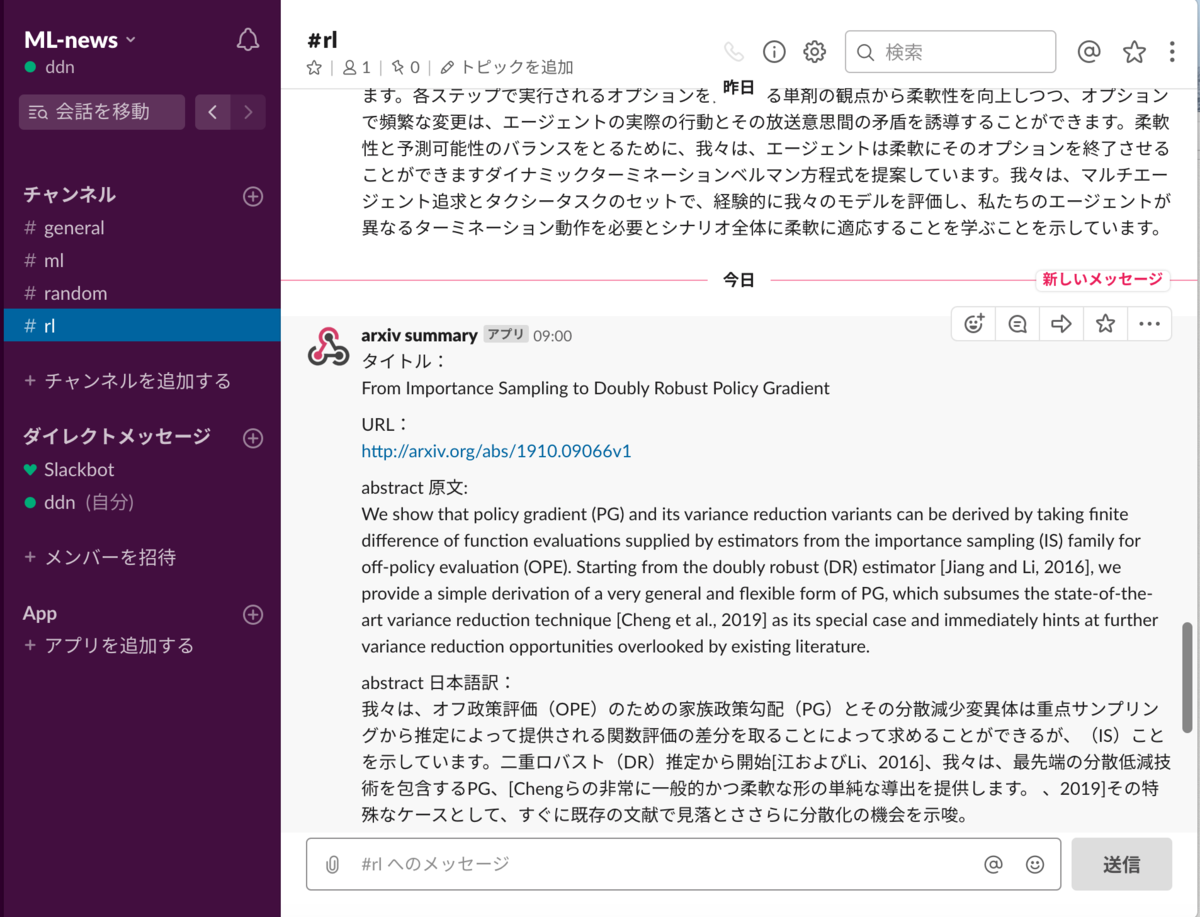Forward the arxiv summary message
Image resolution: width=1200 pixels, height=917 pixels.
pyautogui.click(x=1060, y=323)
